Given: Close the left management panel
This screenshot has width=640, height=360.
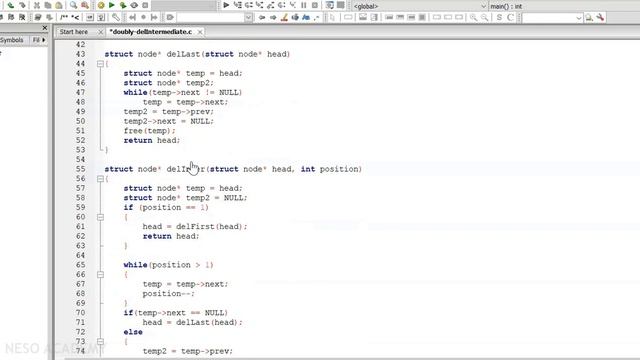Looking at the screenshot, I should [45, 28].
